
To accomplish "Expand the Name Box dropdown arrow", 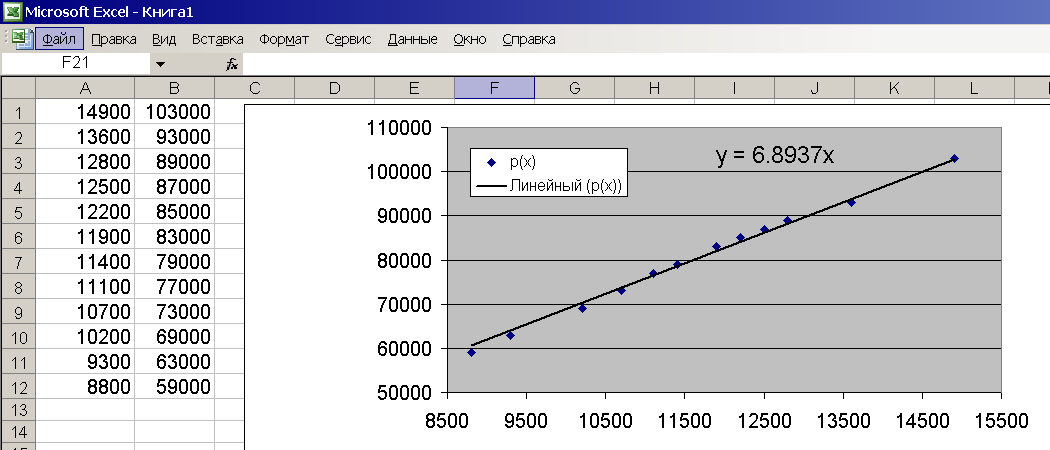I will (x=160, y=64).
